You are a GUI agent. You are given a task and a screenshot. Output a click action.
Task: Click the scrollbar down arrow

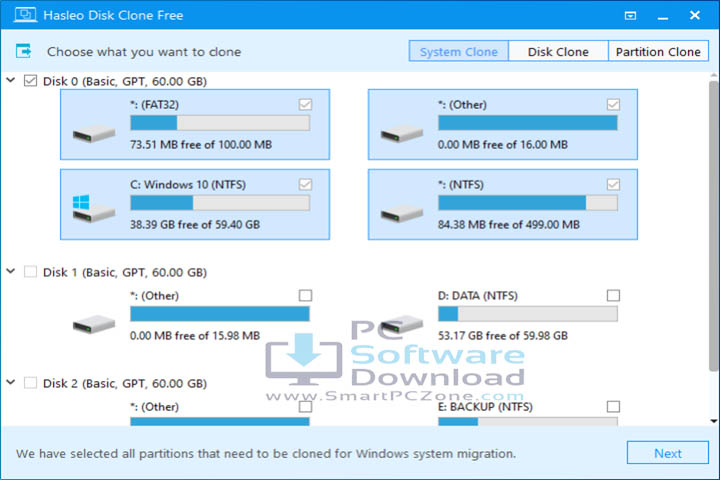[x=713, y=421]
